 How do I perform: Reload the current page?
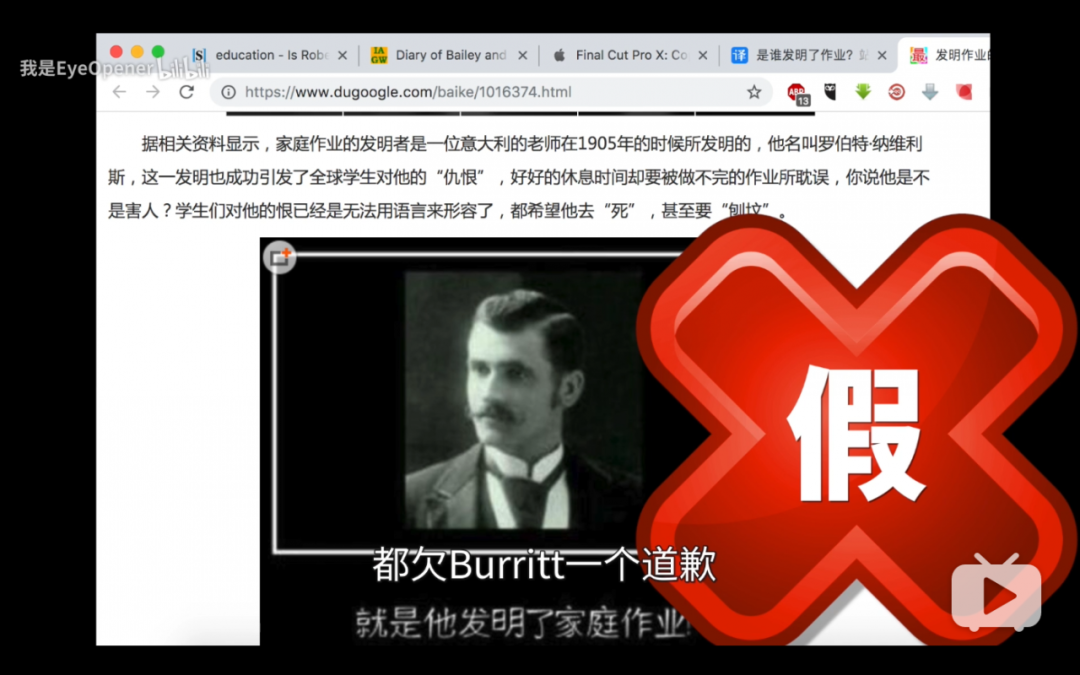[x=186, y=91]
